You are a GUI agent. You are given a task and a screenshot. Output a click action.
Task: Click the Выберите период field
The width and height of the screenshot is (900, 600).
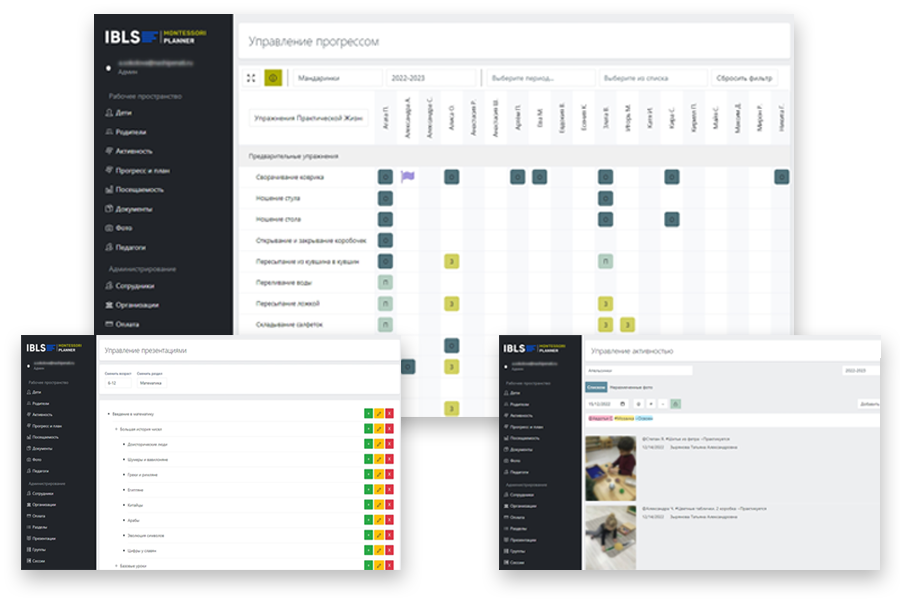click(x=541, y=78)
